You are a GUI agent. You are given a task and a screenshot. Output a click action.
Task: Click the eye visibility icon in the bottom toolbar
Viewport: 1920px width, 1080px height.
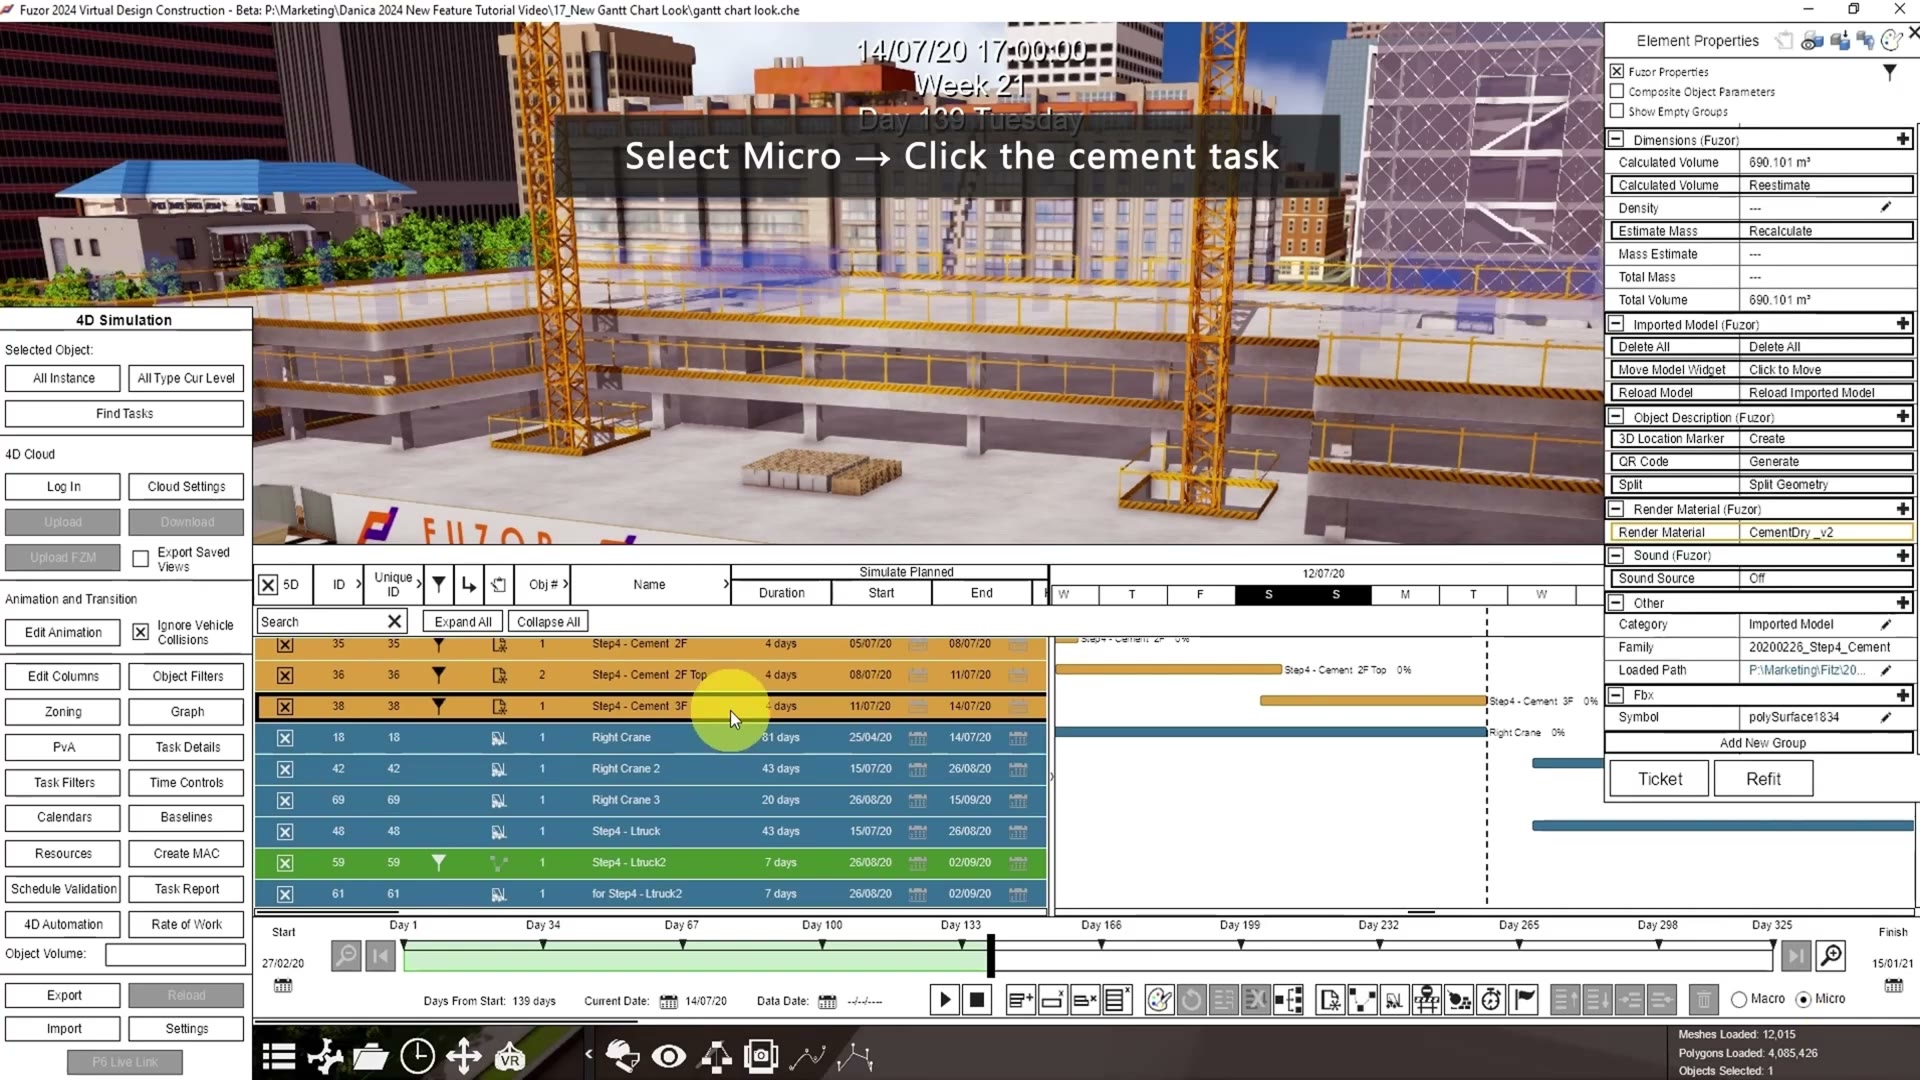(x=669, y=1056)
